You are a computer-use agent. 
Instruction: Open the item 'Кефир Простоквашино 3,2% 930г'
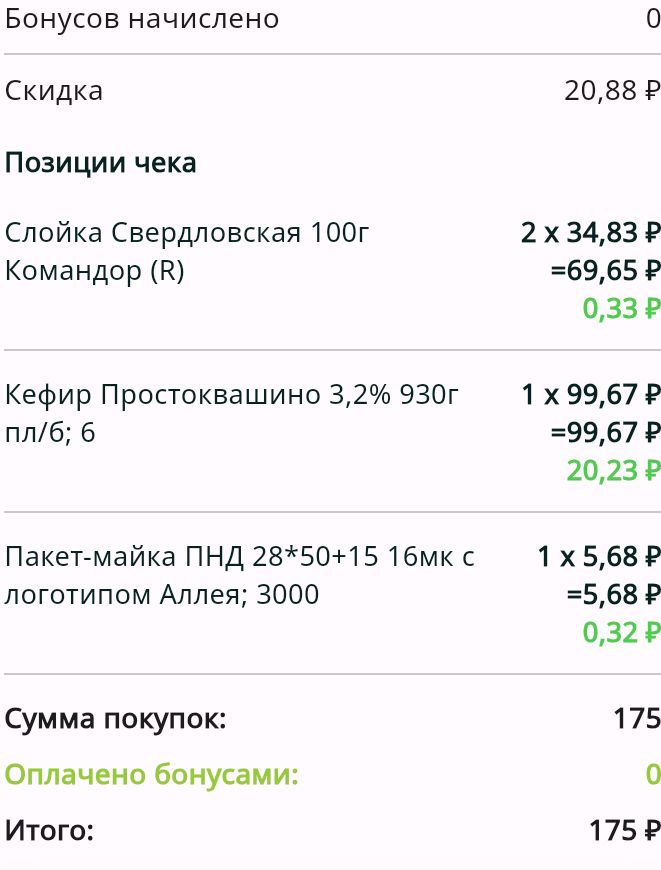pos(232,413)
